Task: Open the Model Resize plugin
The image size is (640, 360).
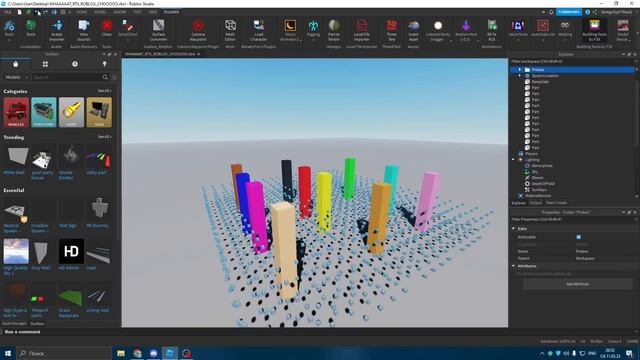Action: pyautogui.click(x=622, y=30)
